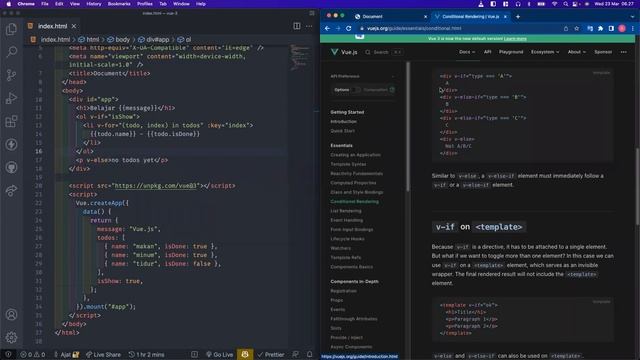The height and width of the screenshot is (360, 640).
Task: Select the index.html editor tab
Action: [x=52, y=26]
